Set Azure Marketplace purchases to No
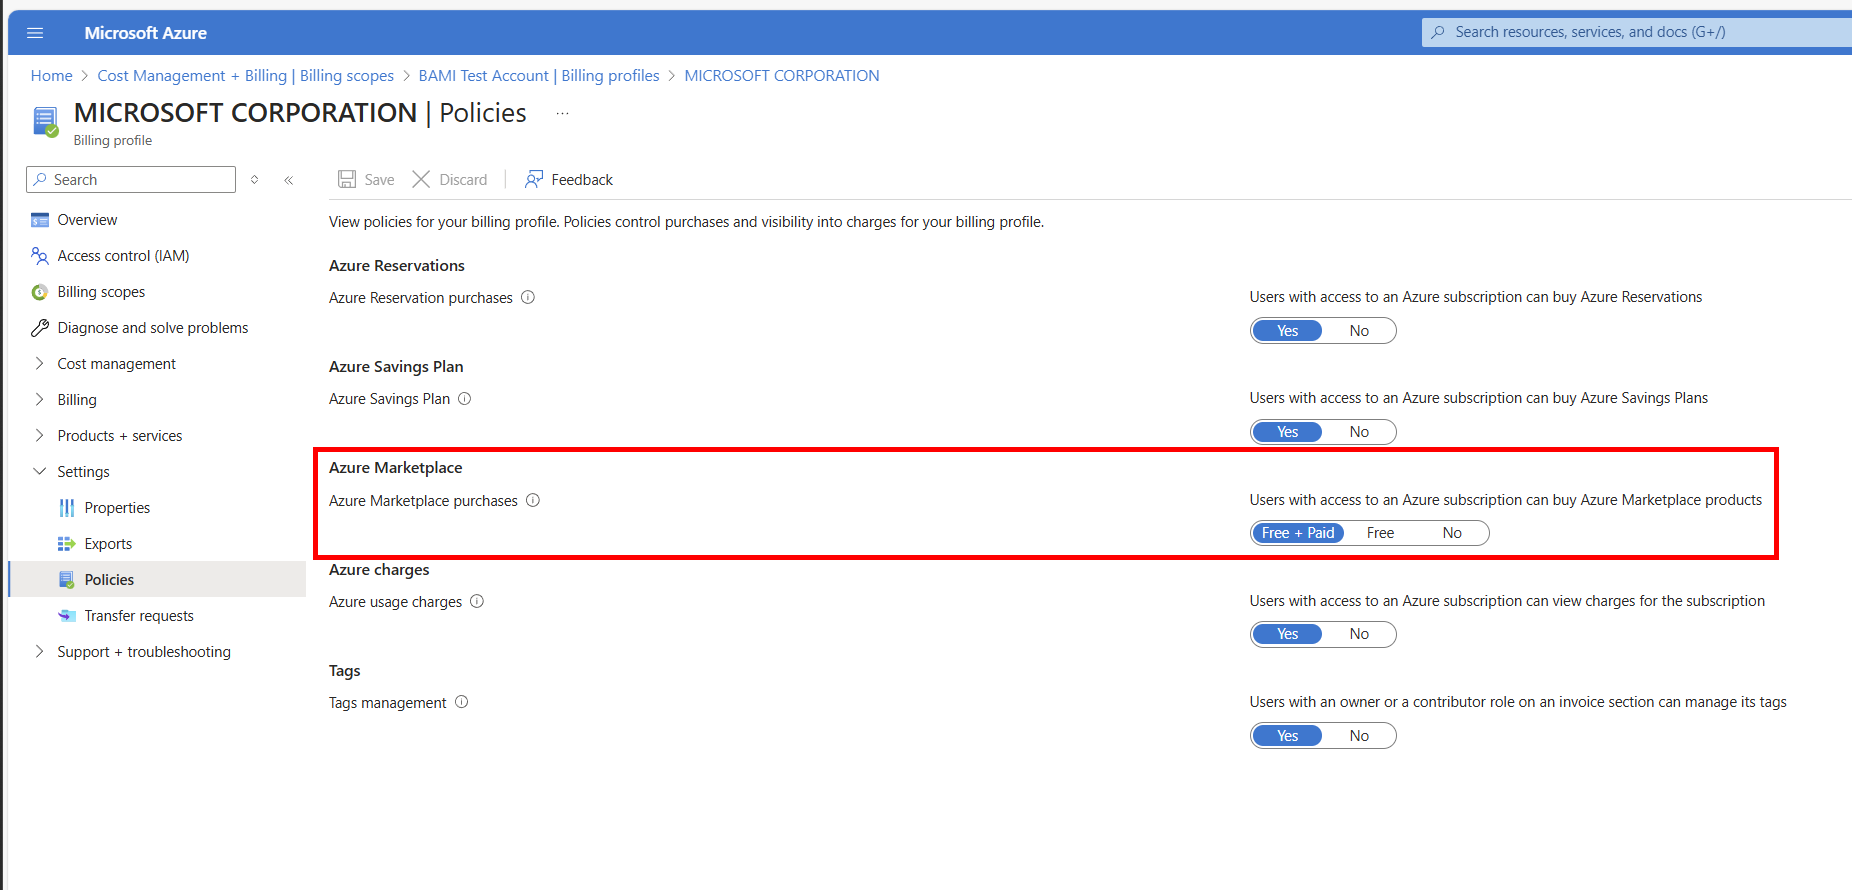The height and width of the screenshot is (890, 1852). (1452, 533)
